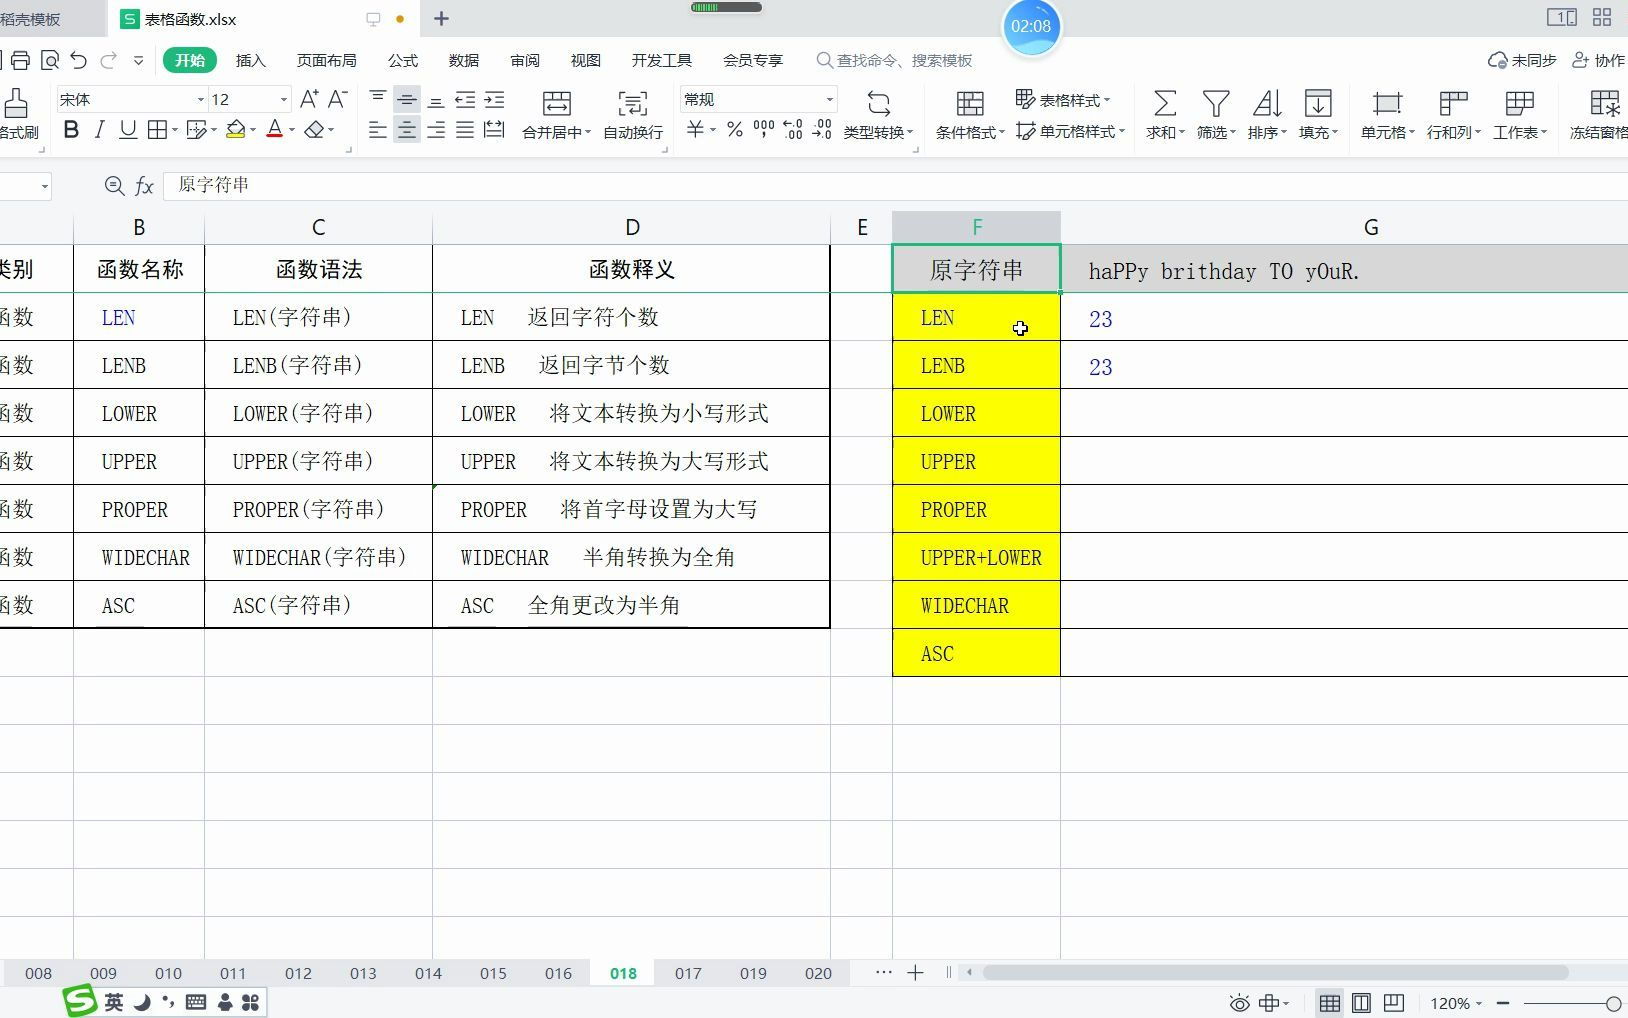Open the Table Style (表格样式) dropdown
The width and height of the screenshot is (1628, 1018).
1062,100
